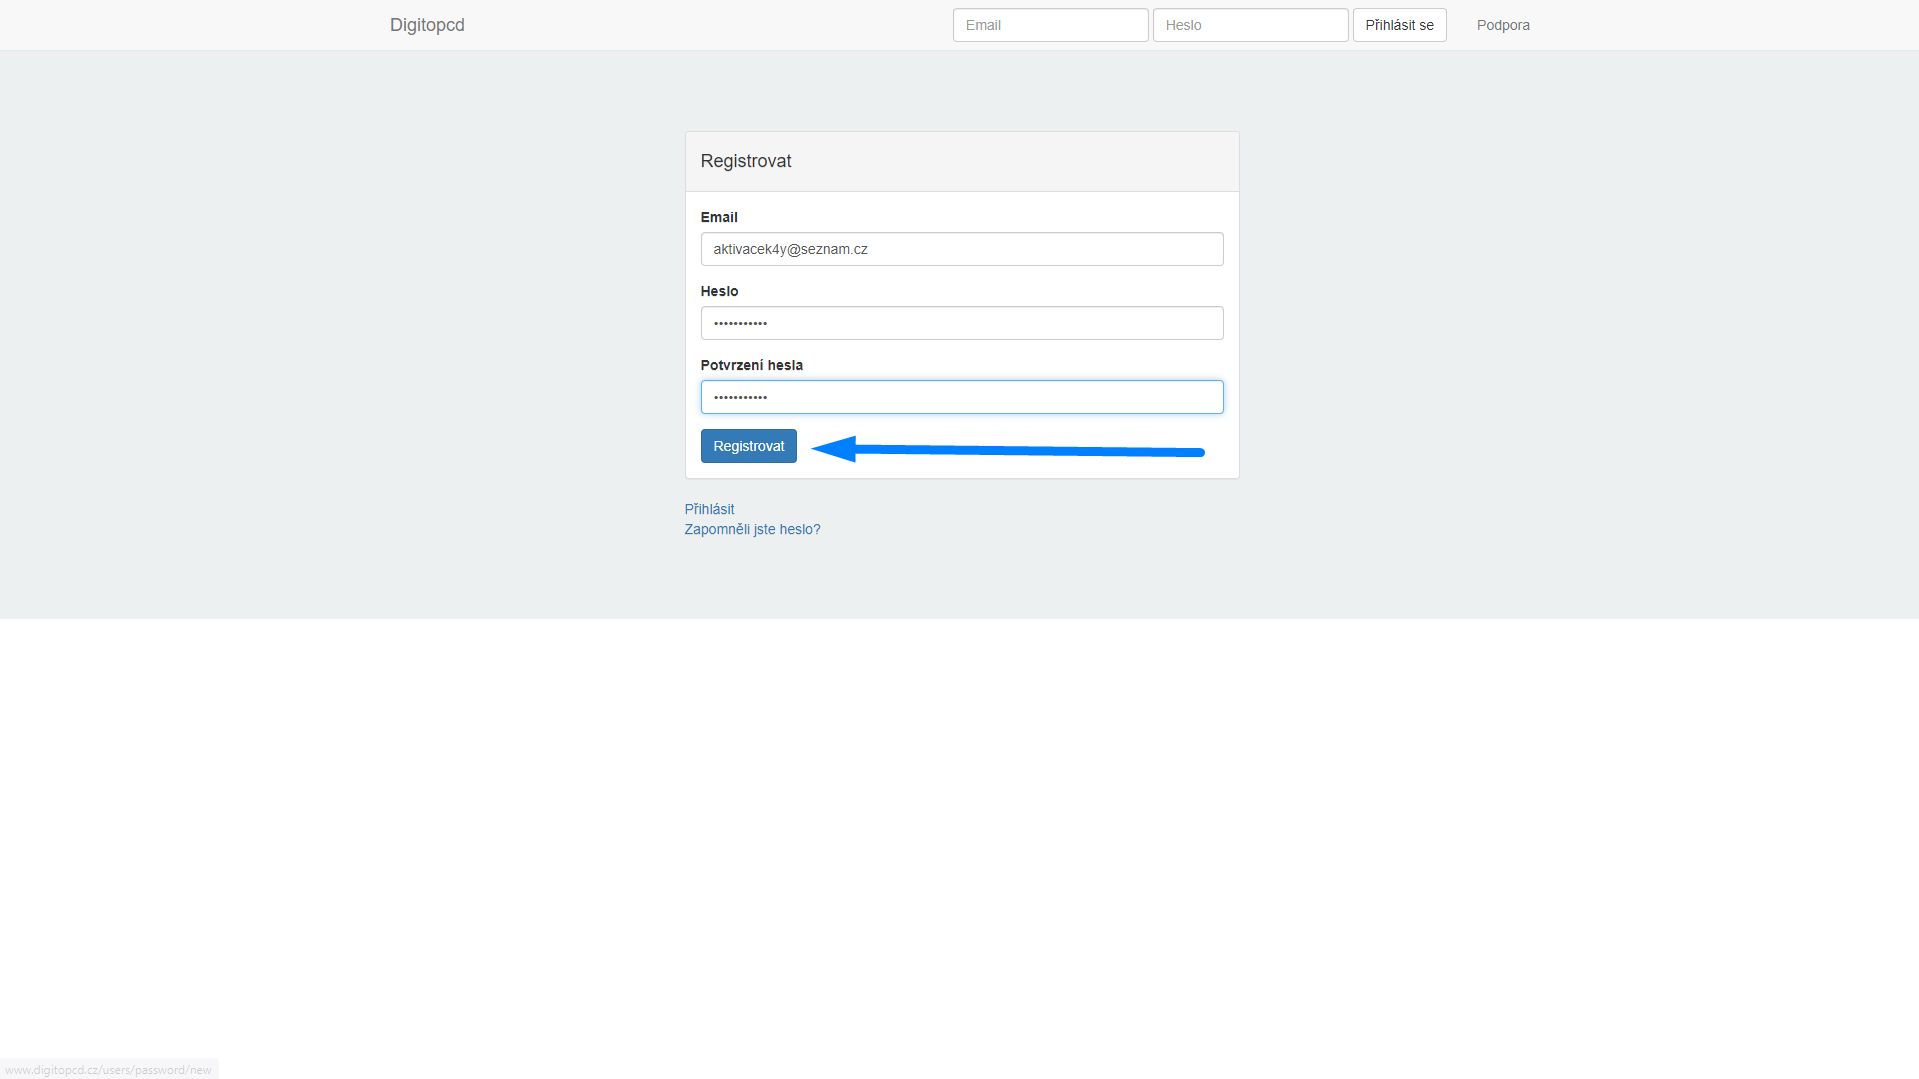The image size is (1919, 1079).
Task: Click the masked dots in Heslo field
Action: 740,323
